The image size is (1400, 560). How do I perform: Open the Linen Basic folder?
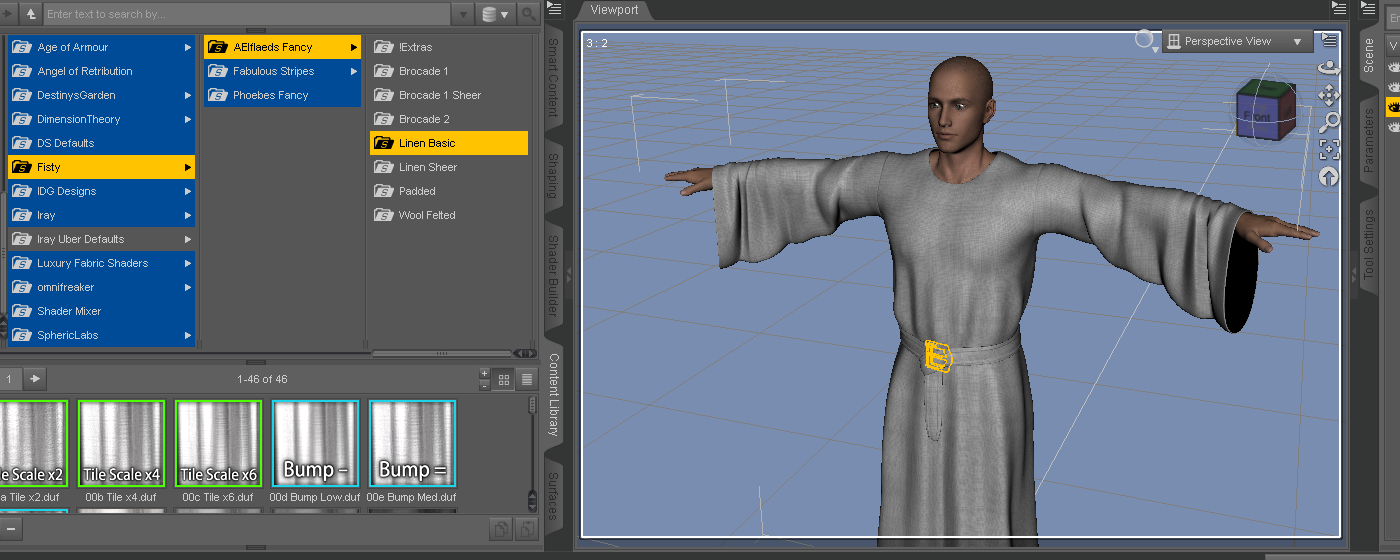pos(449,143)
